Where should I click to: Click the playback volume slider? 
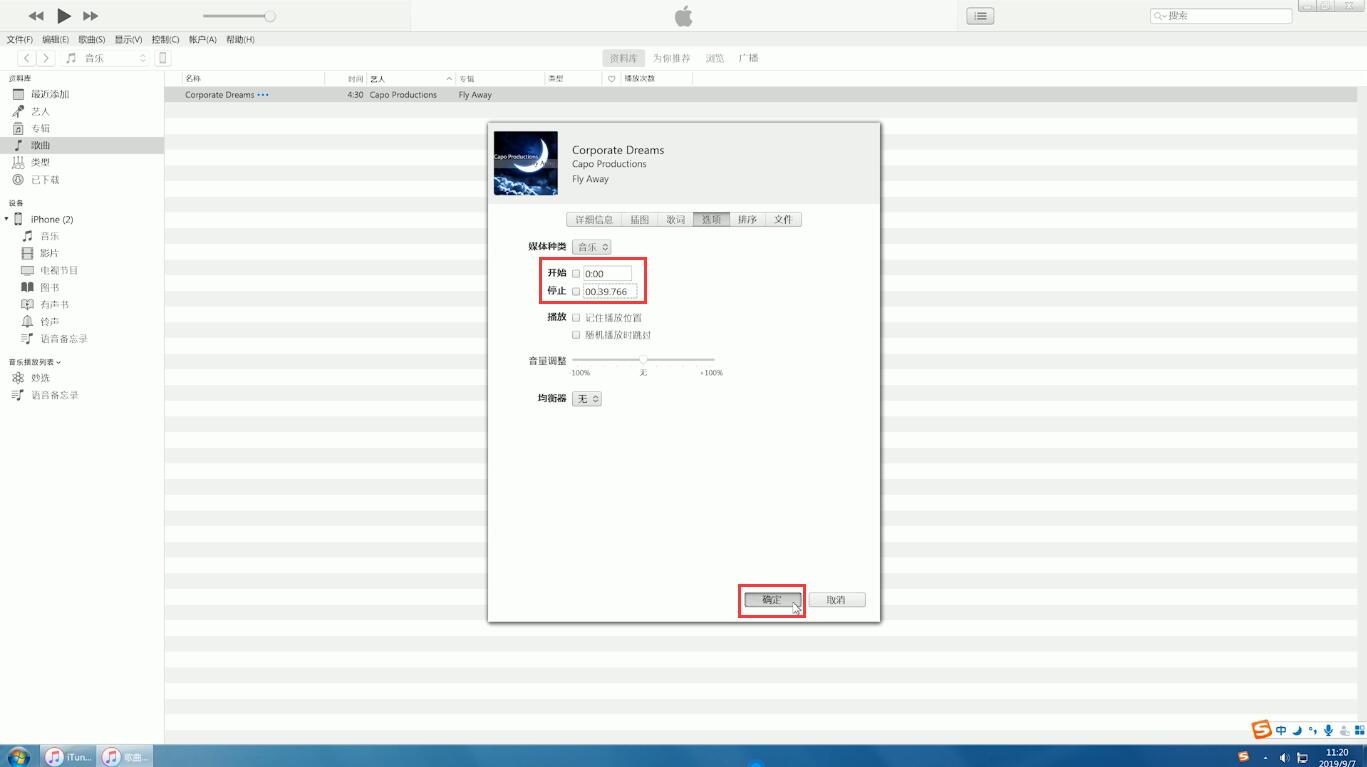(237, 16)
